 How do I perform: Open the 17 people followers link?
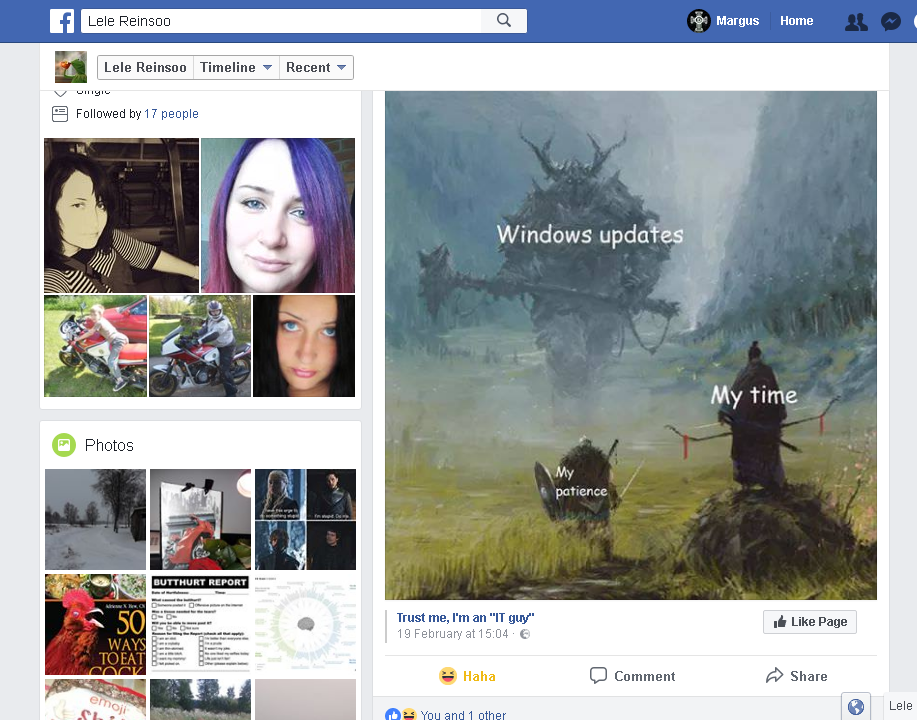tap(171, 113)
